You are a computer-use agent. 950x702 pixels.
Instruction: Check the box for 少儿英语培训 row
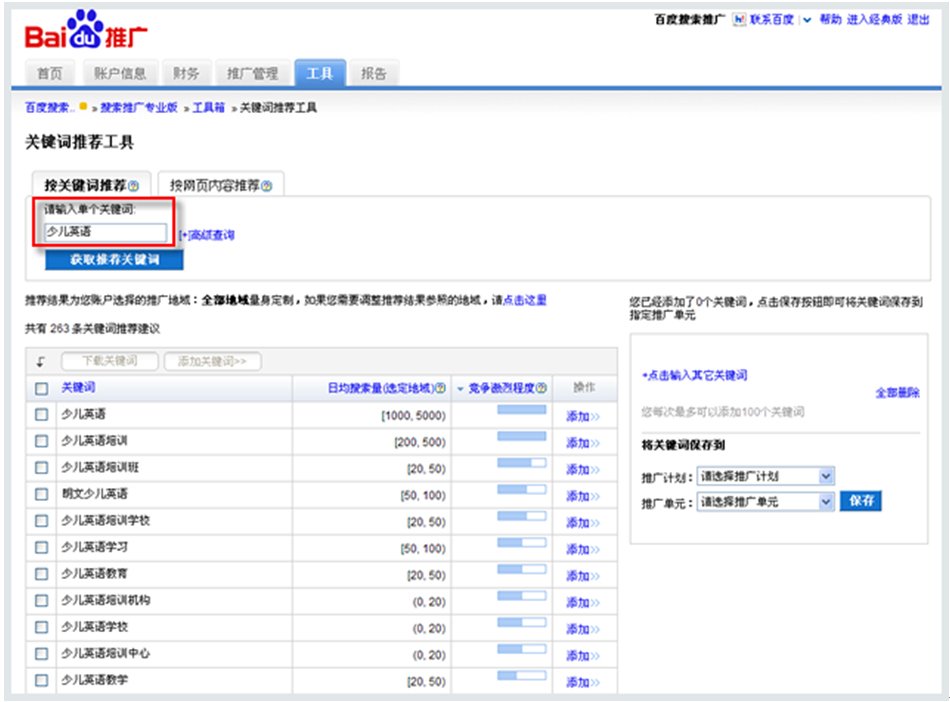click(x=41, y=441)
